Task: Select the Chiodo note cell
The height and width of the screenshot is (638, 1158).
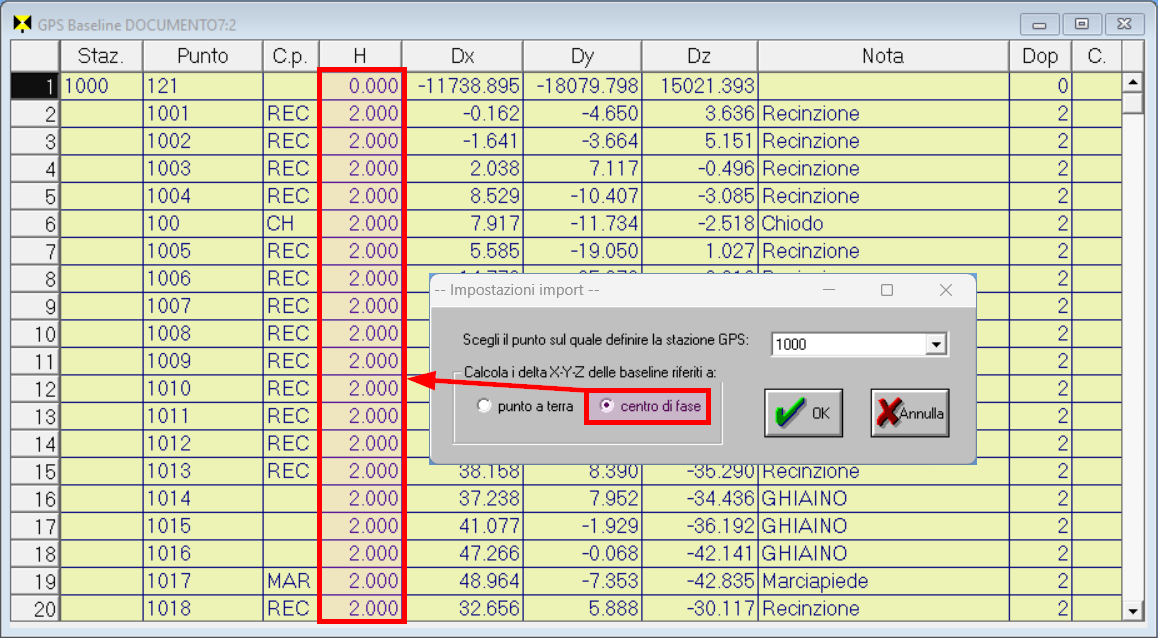Action: (882, 224)
